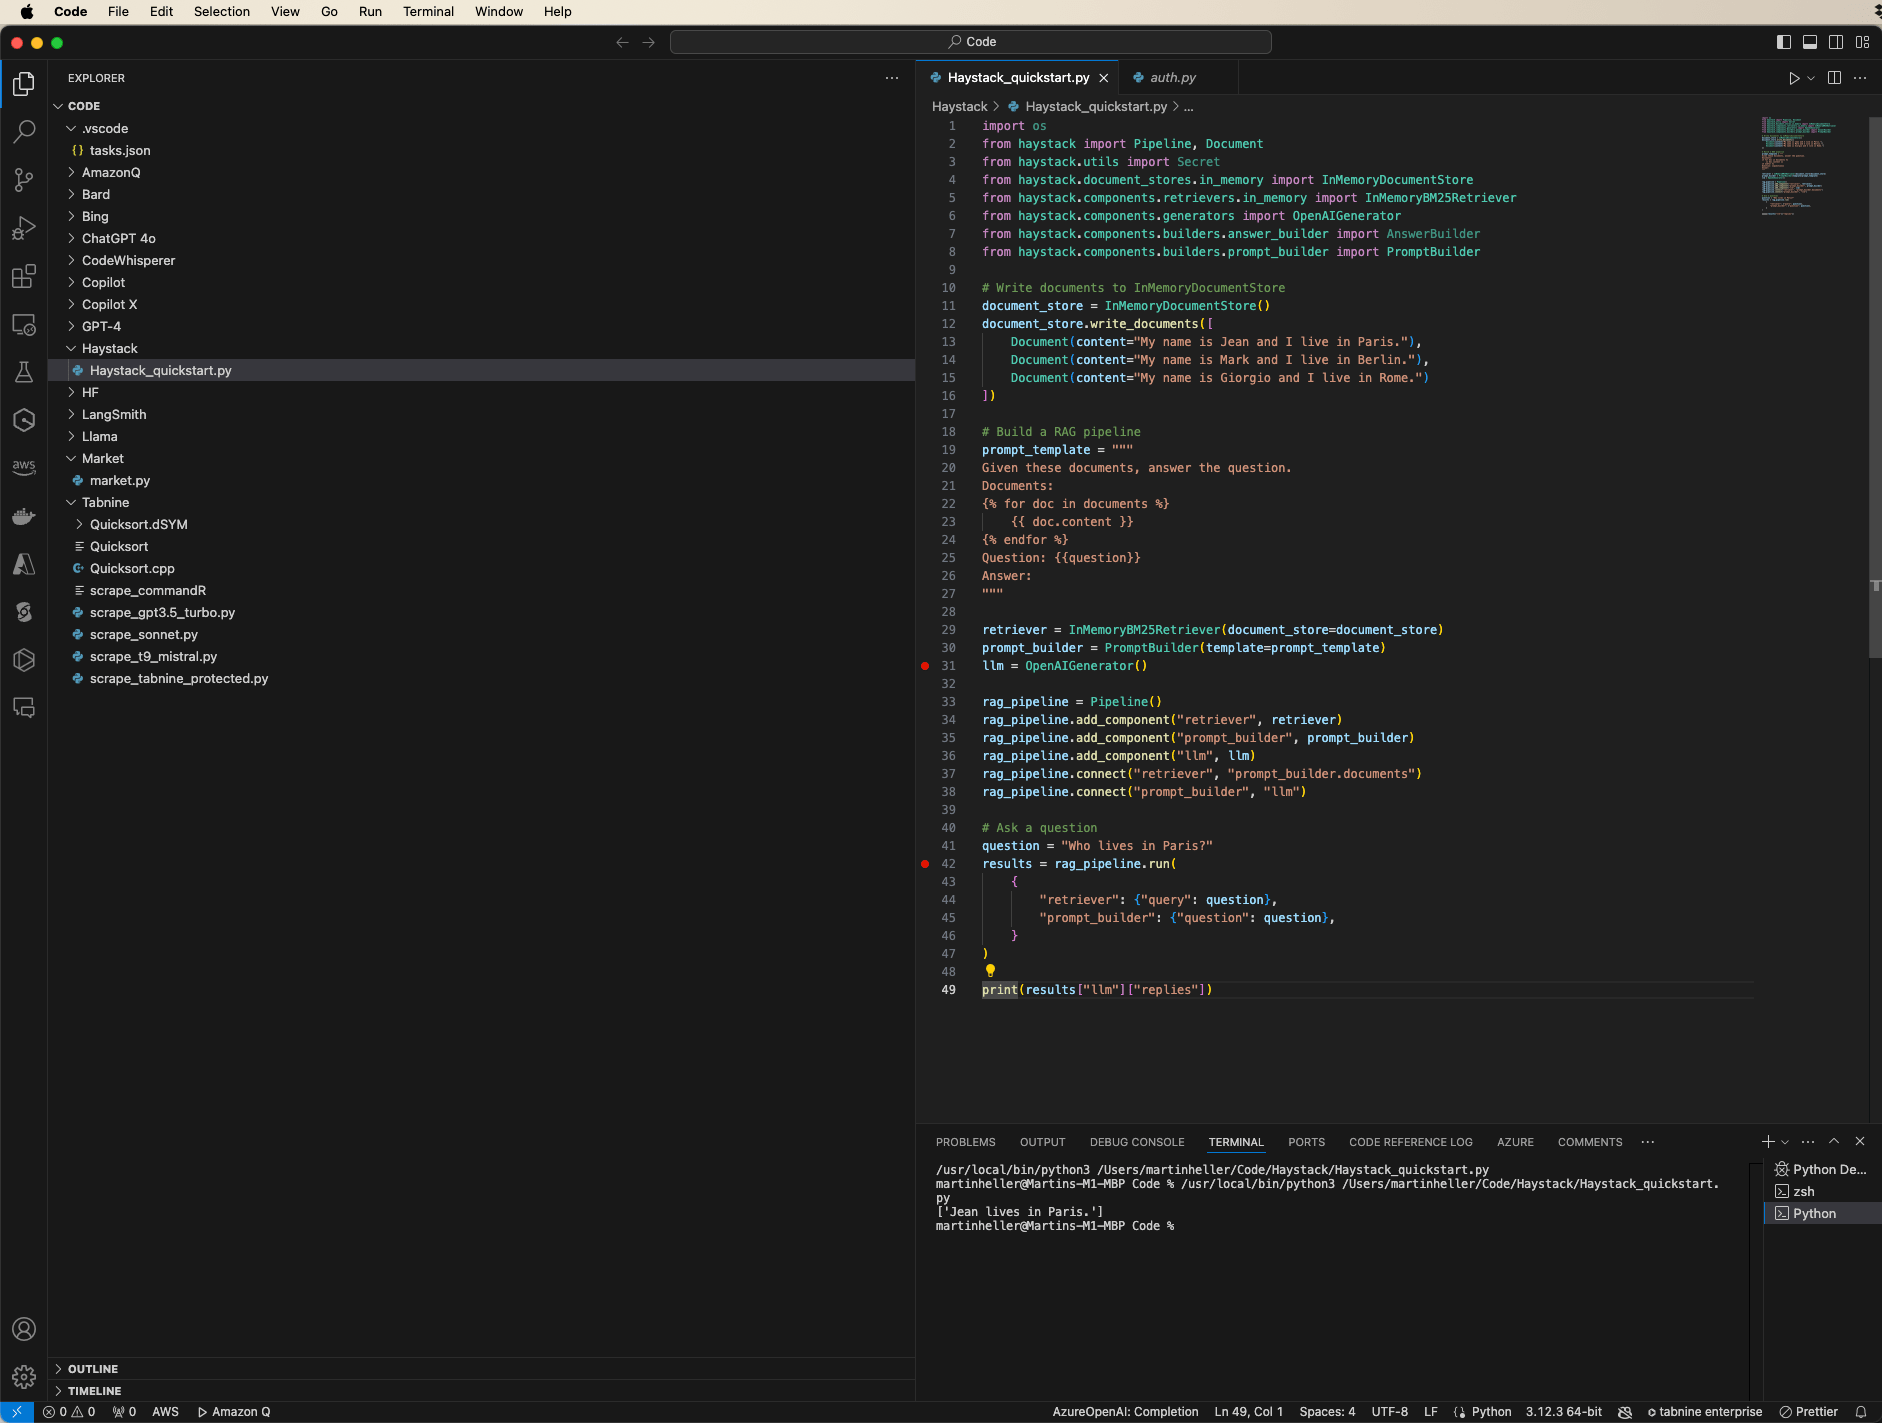Open the Docker view
This screenshot has height=1423, width=1882.
[24, 516]
